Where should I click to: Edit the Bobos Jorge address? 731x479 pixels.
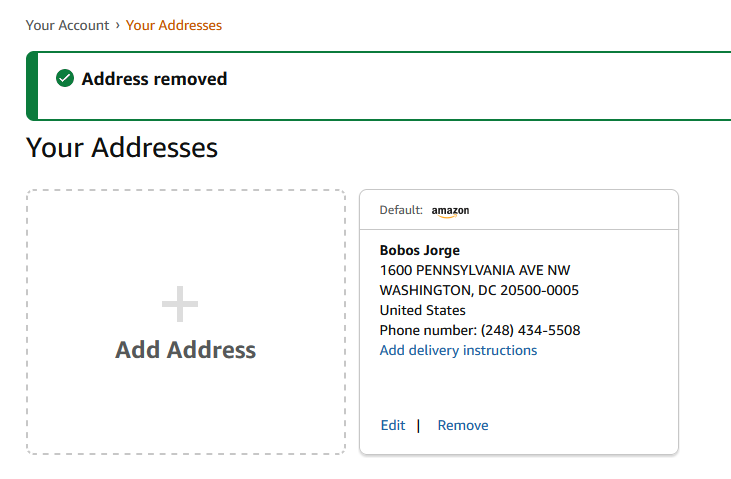click(393, 425)
